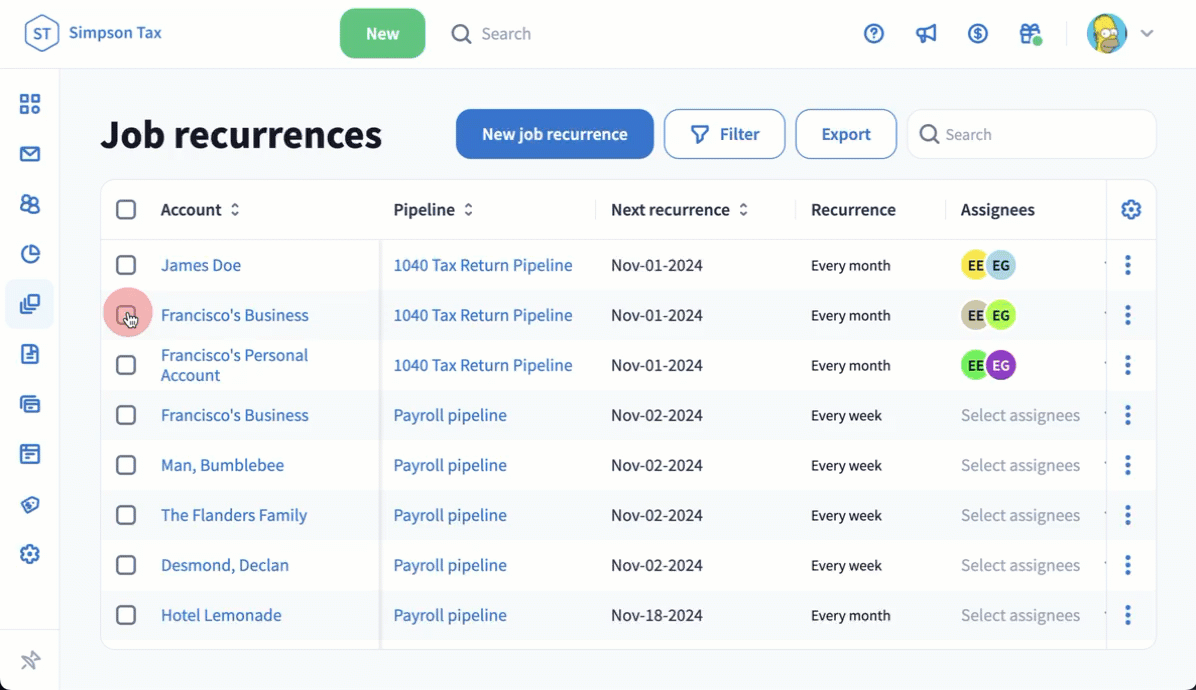Open settings gear icon in sidebar
The width and height of the screenshot is (1196, 690).
[30, 554]
